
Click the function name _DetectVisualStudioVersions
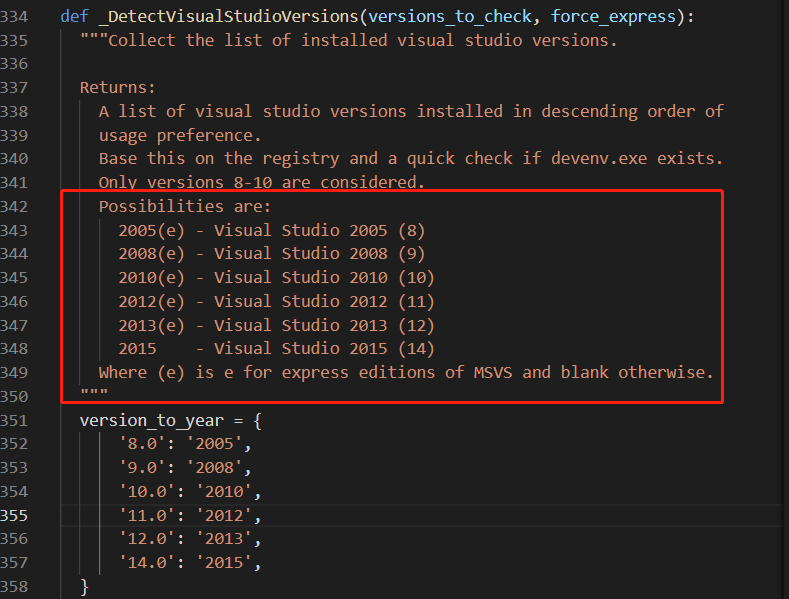pyautogui.click(x=229, y=17)
